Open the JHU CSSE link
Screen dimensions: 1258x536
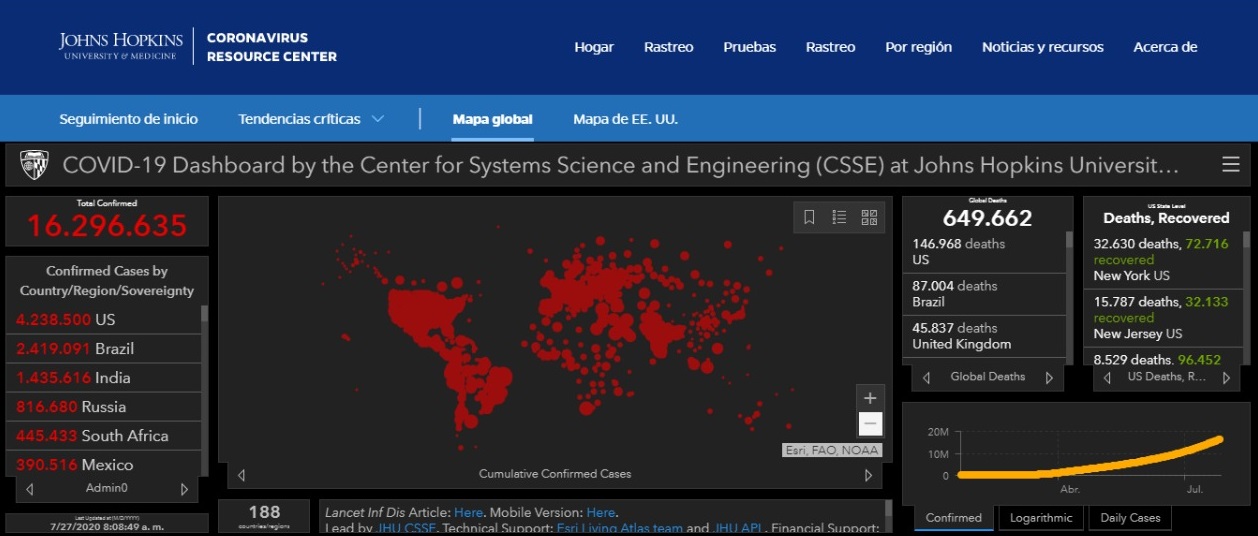(x=404, y=528)
